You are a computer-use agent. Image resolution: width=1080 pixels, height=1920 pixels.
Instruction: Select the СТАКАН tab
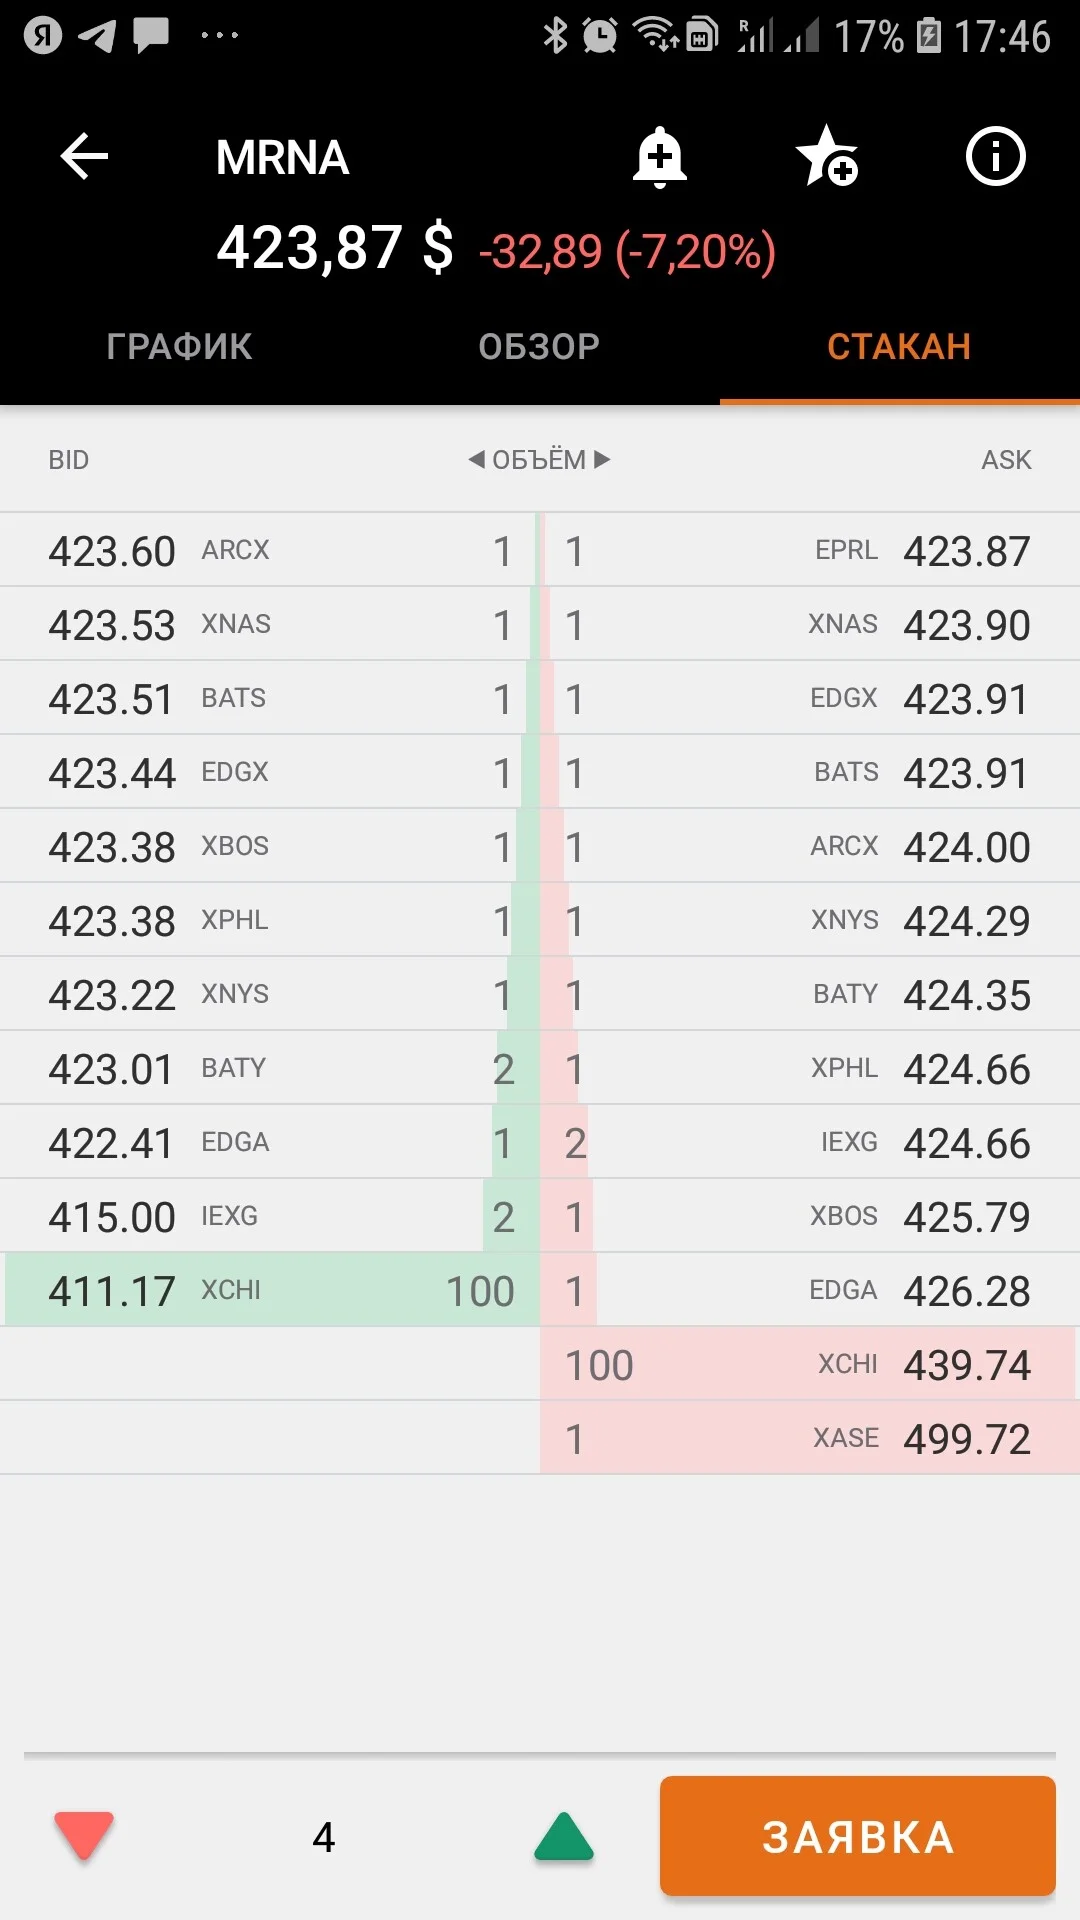pyautogui.click(x=900, y=347)
